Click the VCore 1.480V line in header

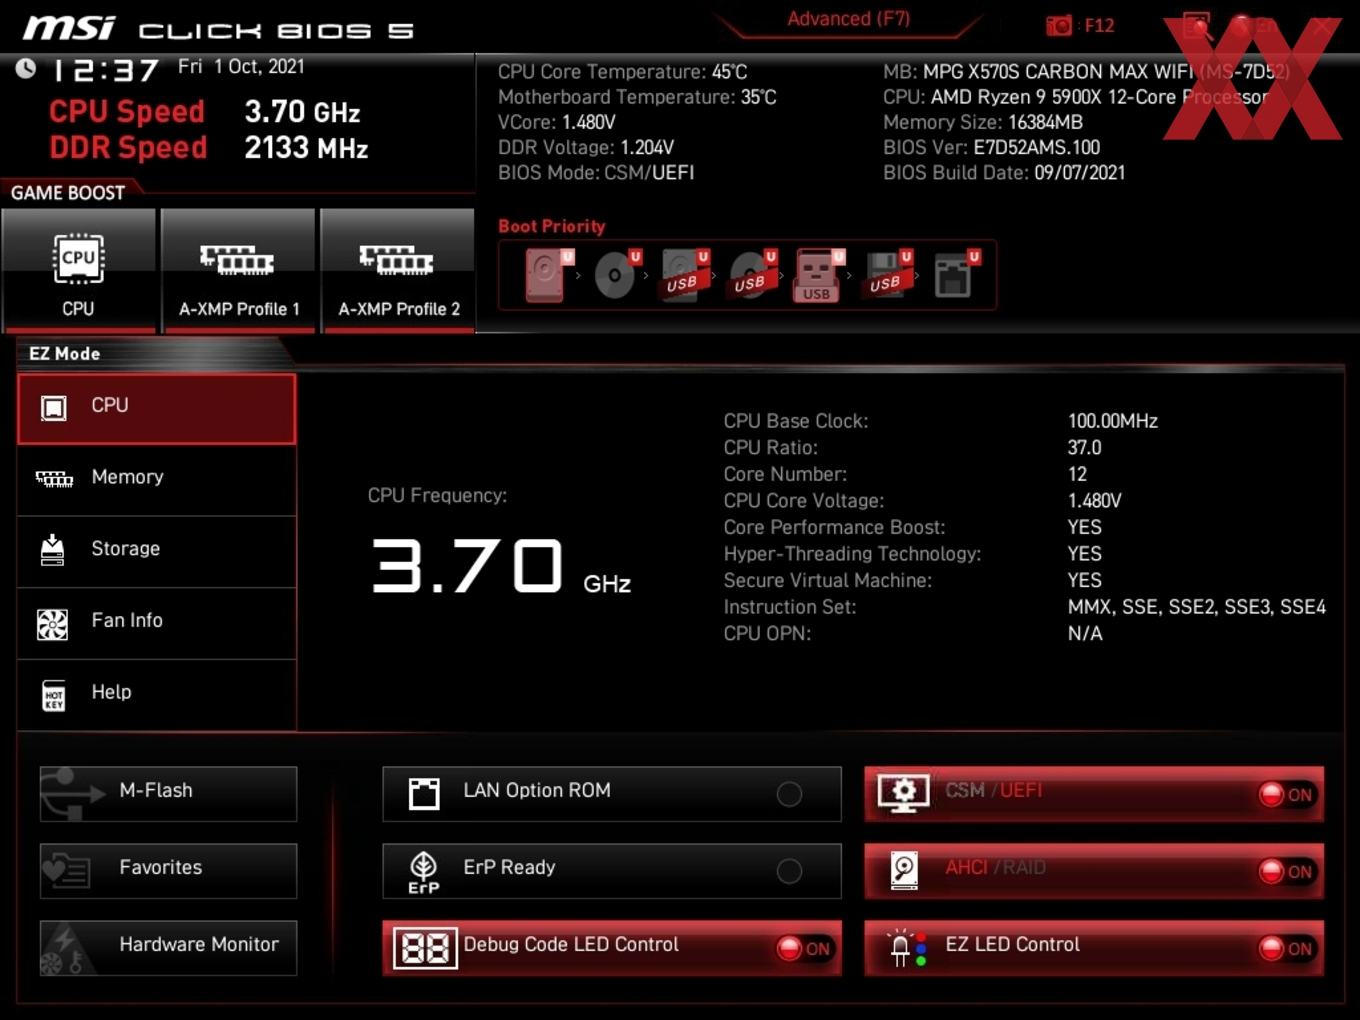(x=557, y=122)
